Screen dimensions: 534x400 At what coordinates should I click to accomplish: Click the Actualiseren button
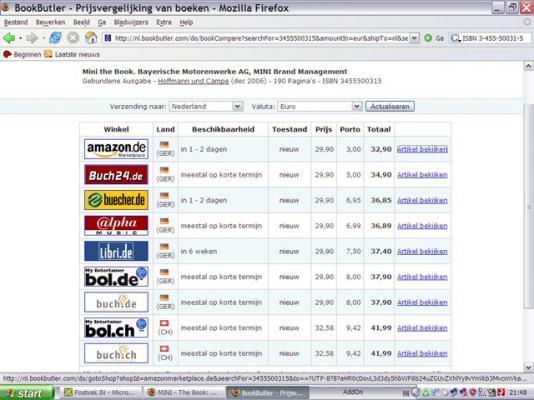click(390, 107)
